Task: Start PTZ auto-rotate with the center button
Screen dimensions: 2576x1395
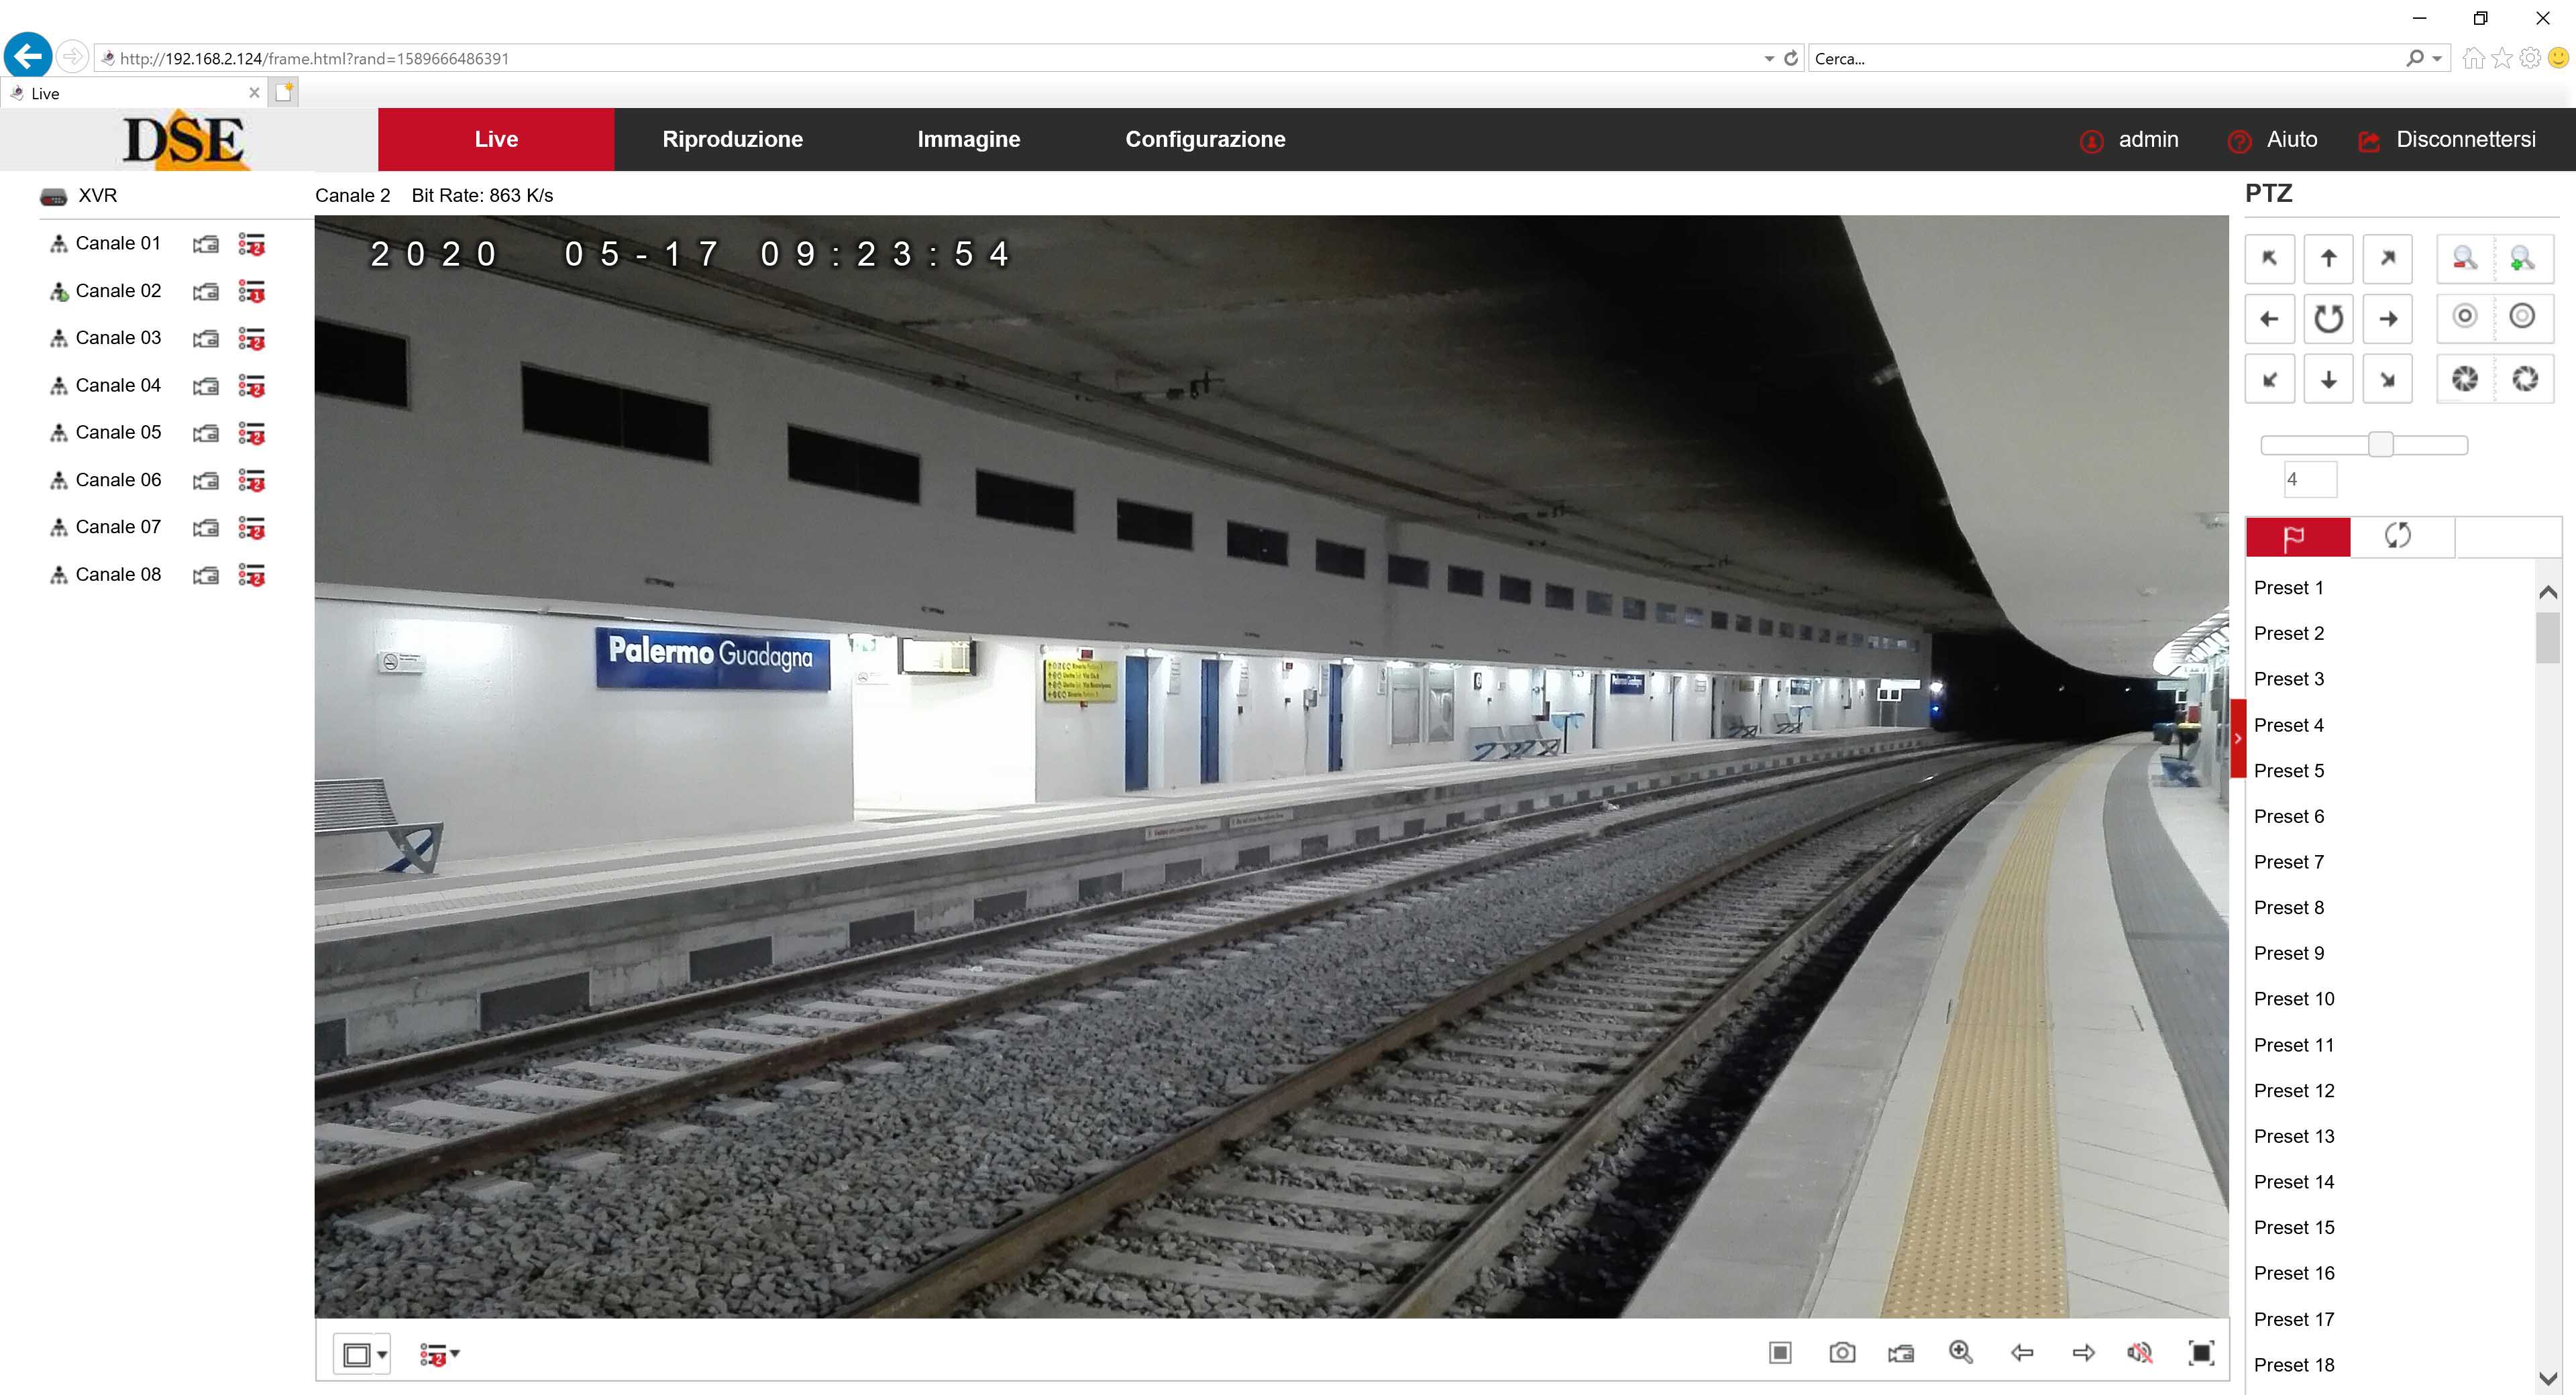Action: click(2328, 319)
